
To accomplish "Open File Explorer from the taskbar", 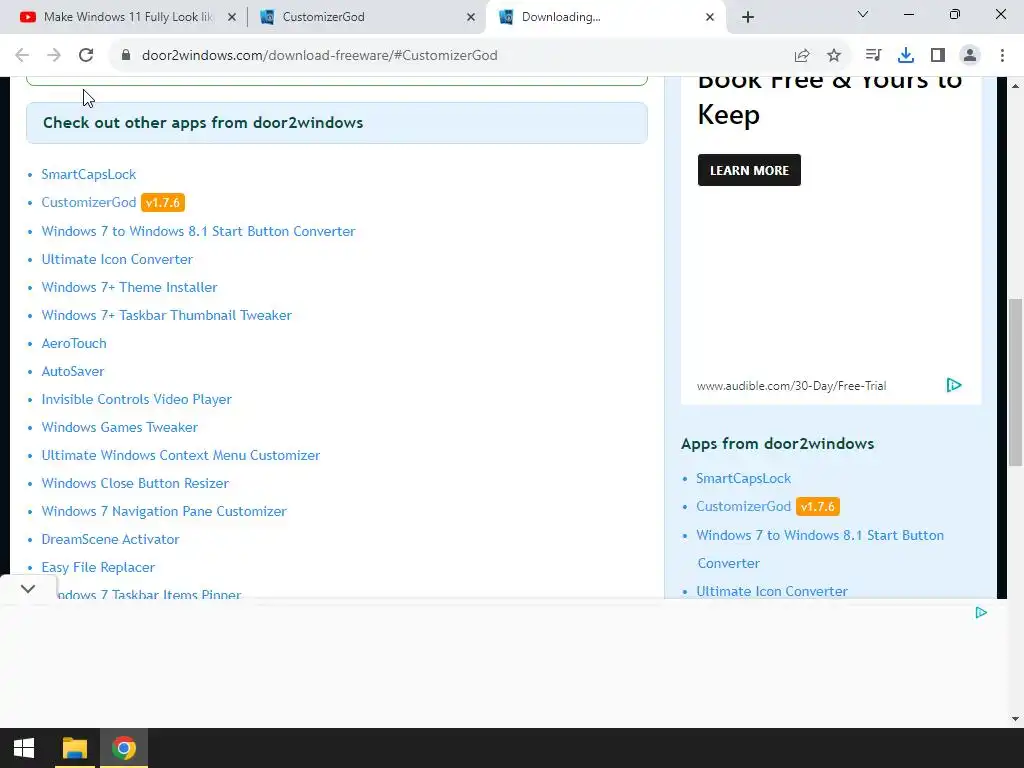I will click(x=74, y=748).
